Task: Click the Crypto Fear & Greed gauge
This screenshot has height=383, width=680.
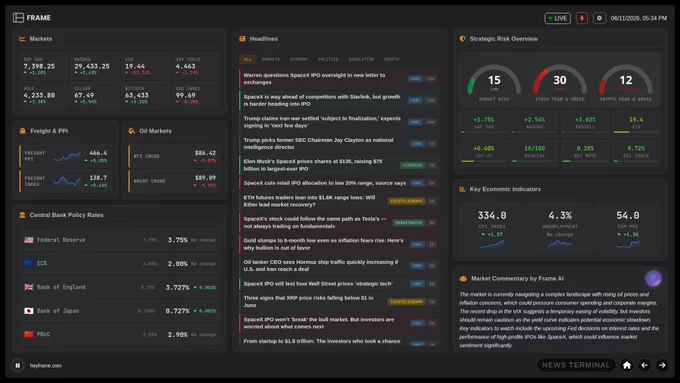Action: pos(625,83)
